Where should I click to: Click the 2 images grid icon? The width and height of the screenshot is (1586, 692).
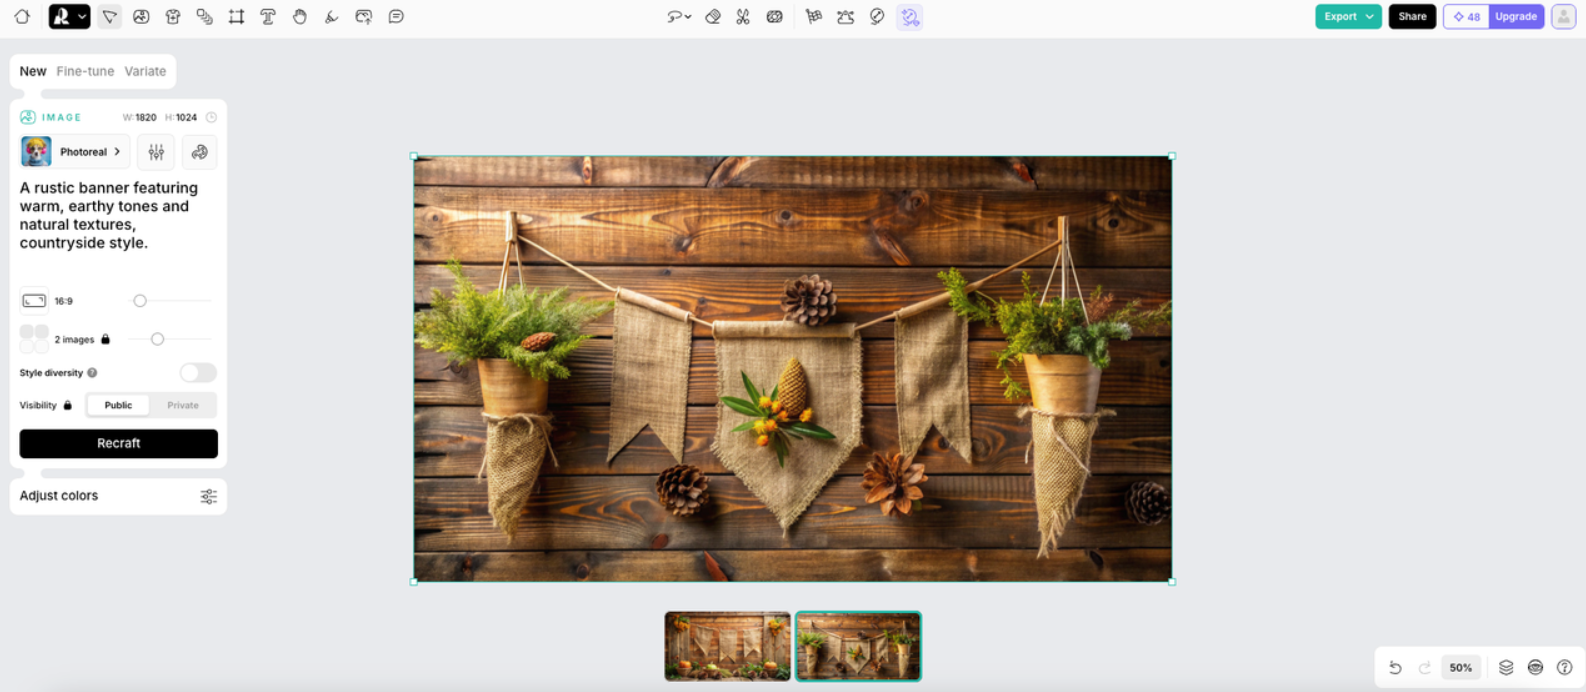[x=34, y=339]
